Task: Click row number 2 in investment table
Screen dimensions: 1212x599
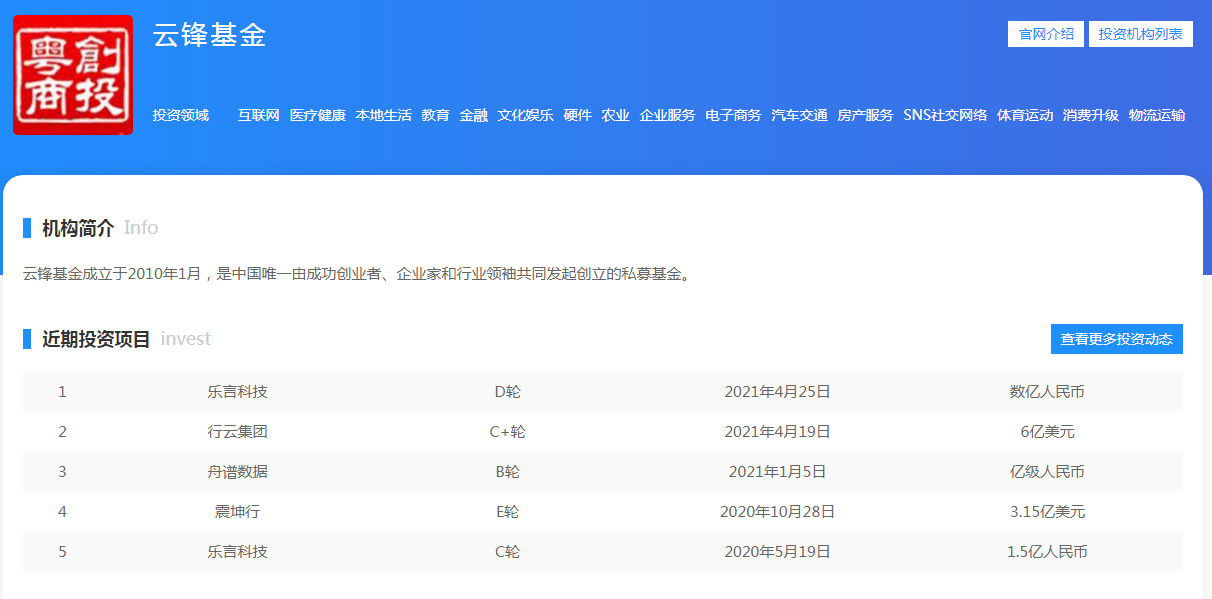Action: [62, 431]
